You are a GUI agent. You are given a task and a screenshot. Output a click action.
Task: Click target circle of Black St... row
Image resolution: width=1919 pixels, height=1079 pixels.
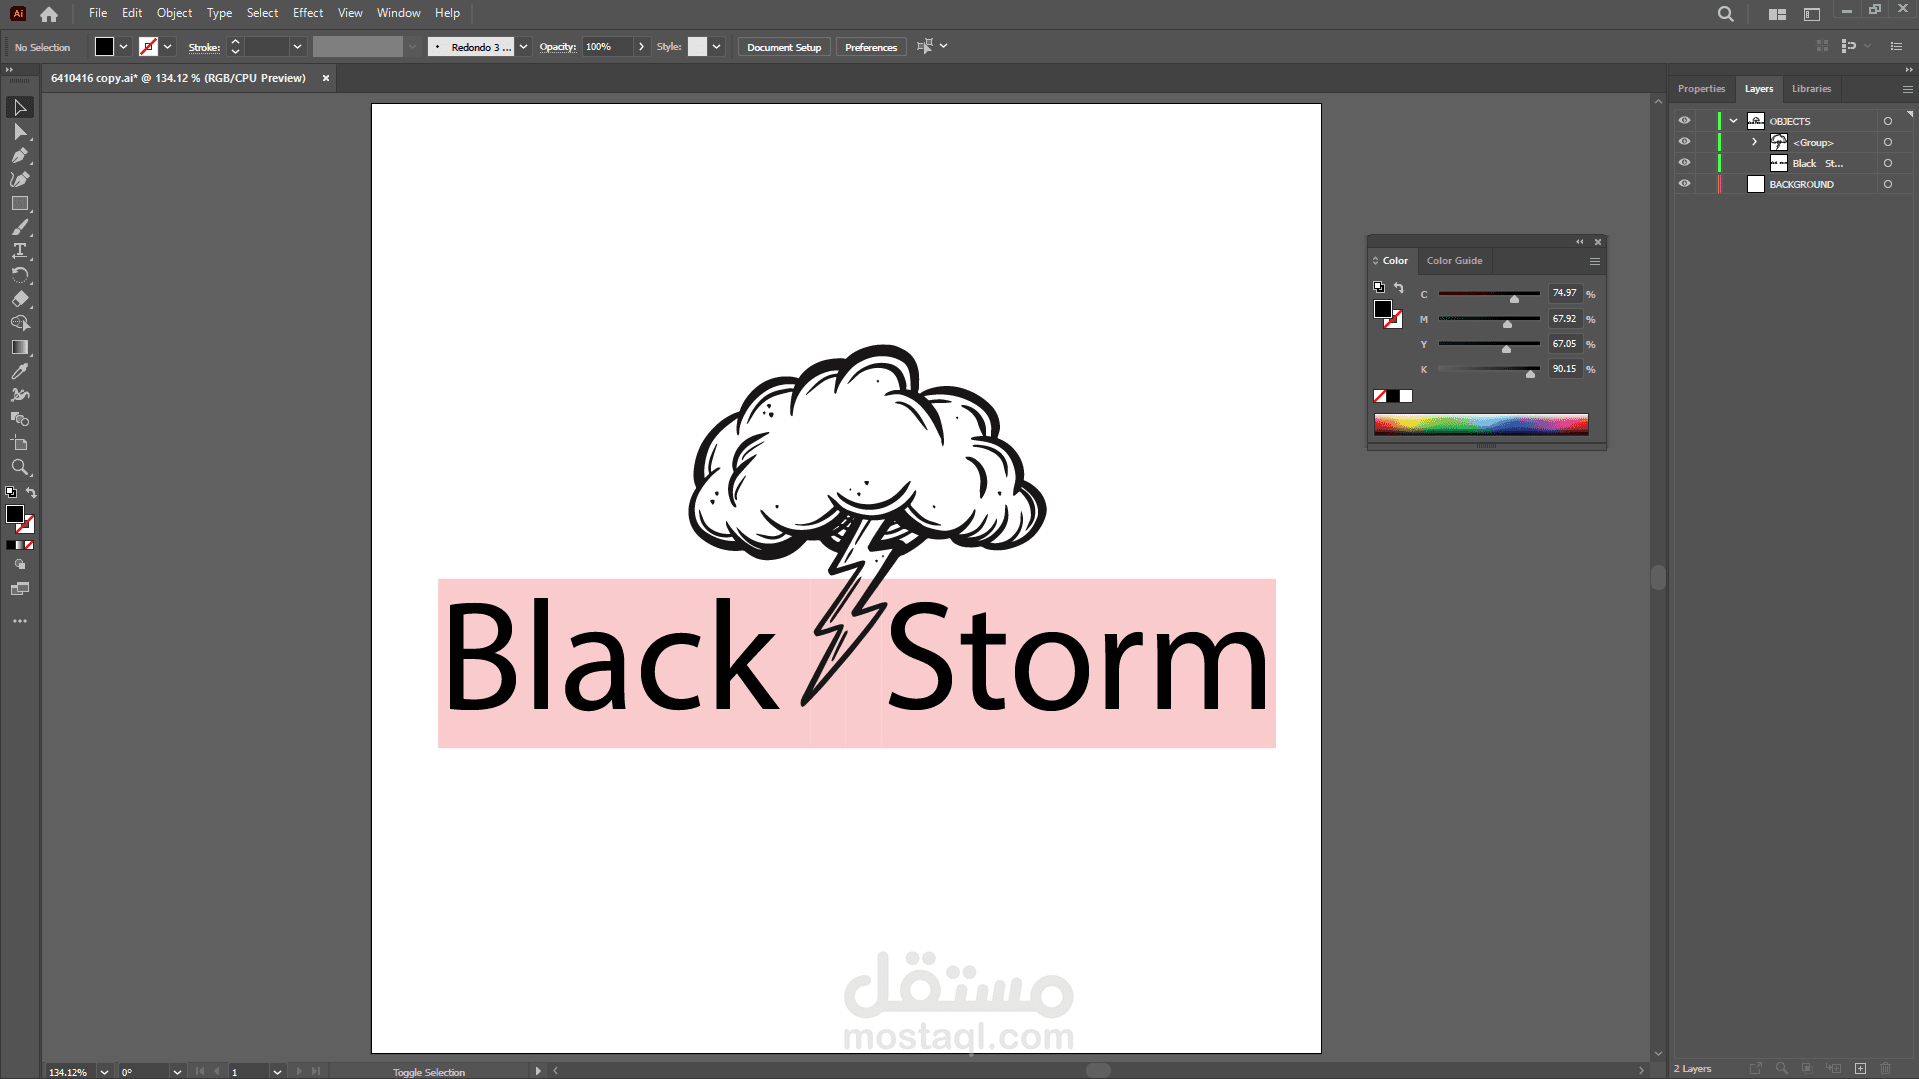pyautogui.click(x=1888, y=163)
